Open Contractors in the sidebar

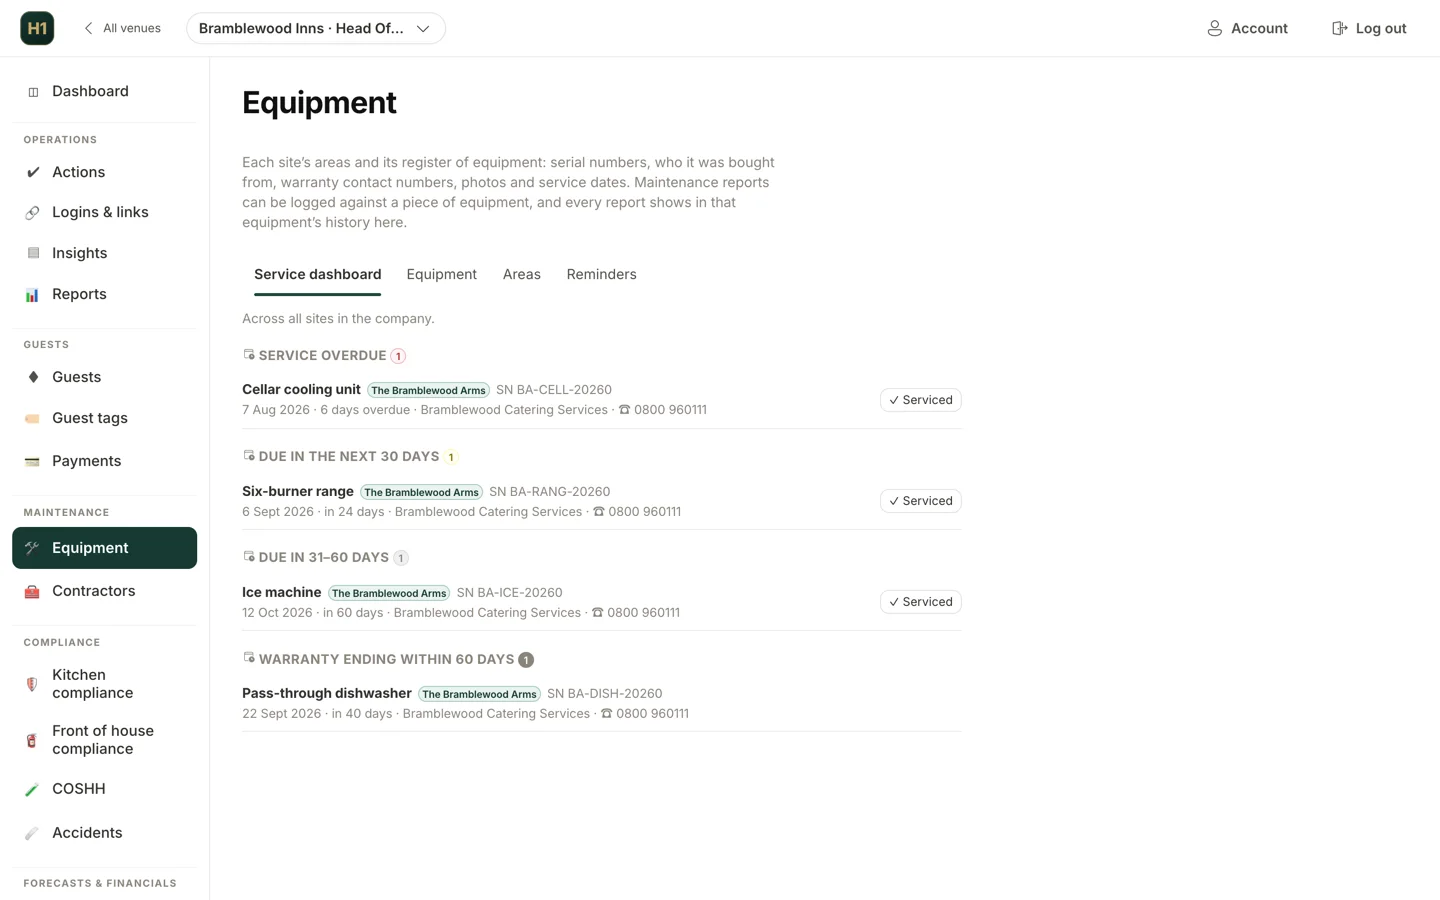[x=104, y=591]
